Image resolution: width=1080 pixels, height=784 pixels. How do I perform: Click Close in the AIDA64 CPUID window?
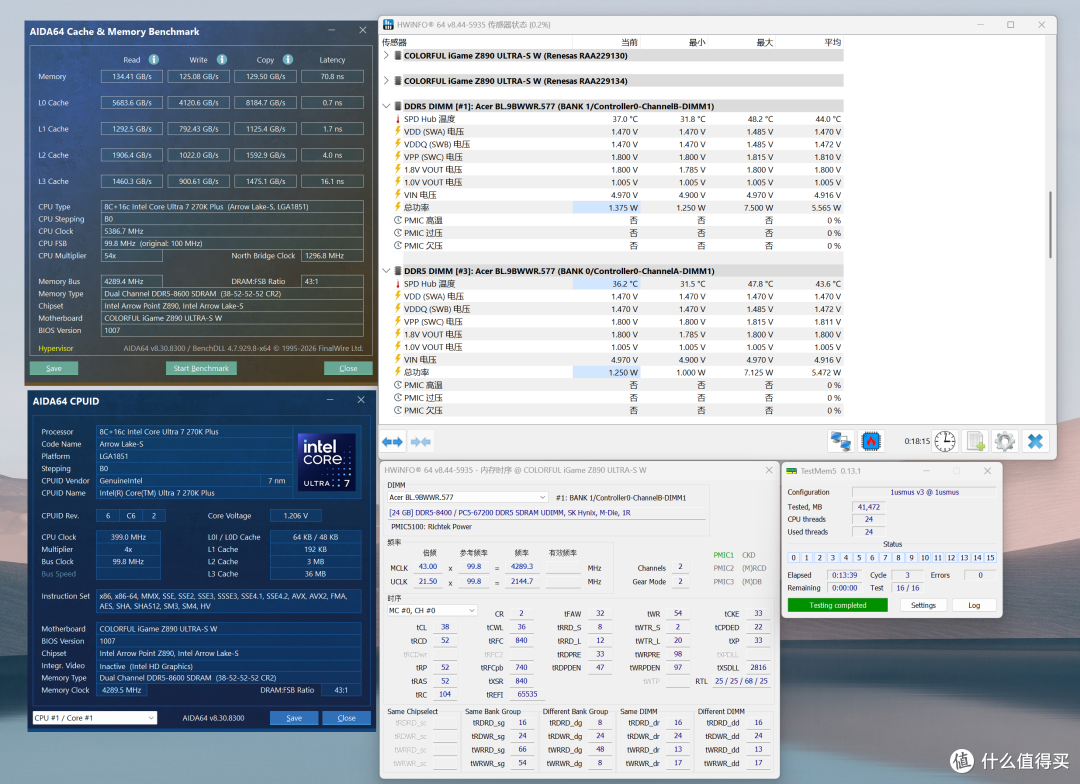[x=346, y=718]
